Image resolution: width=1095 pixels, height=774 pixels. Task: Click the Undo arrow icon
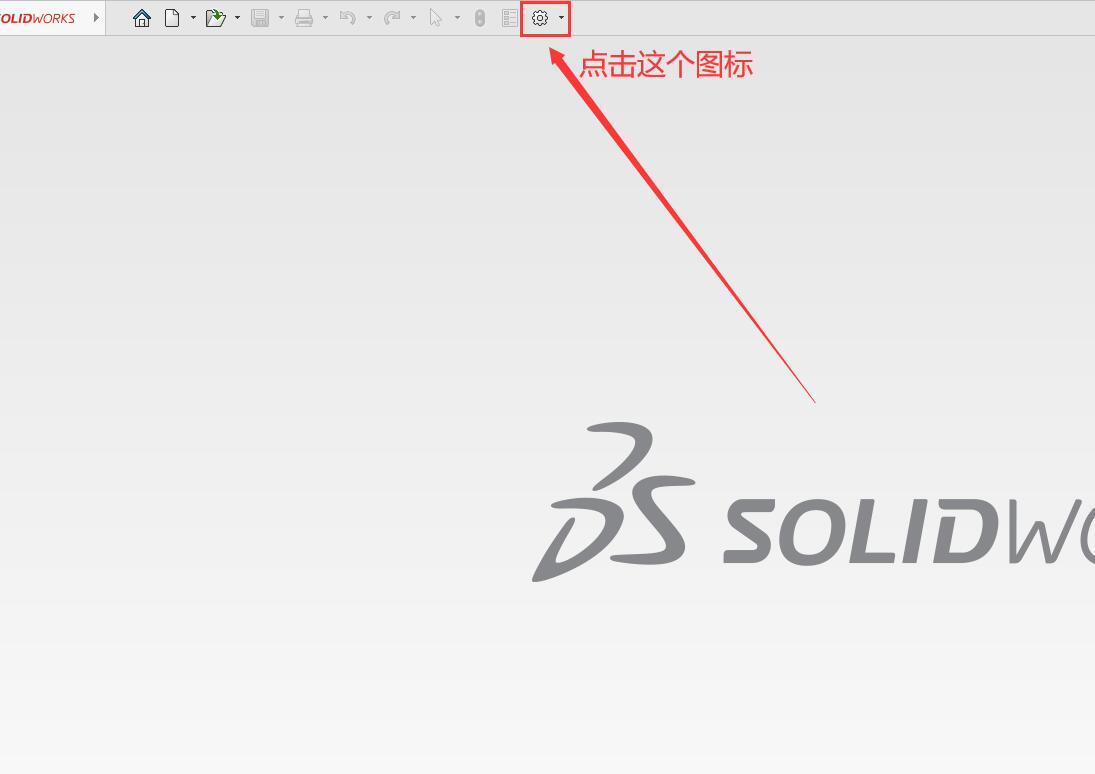point(348,18)
